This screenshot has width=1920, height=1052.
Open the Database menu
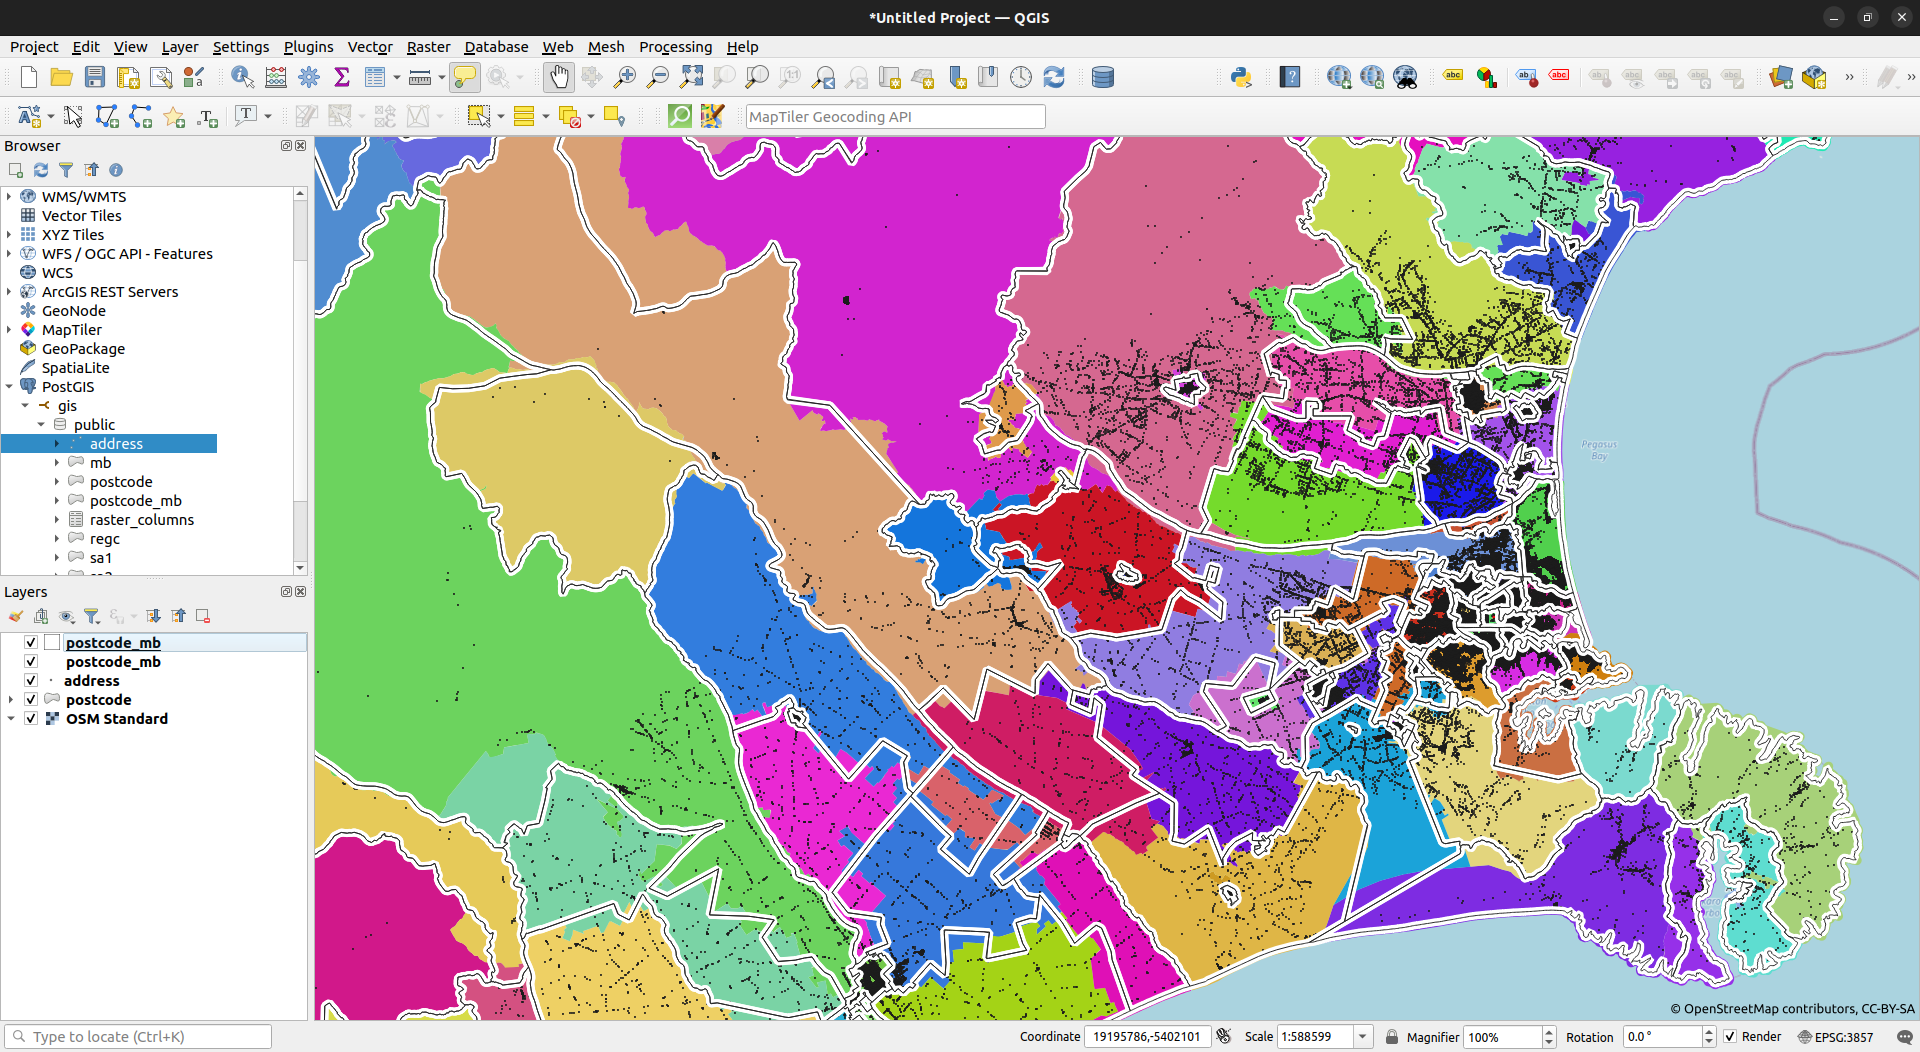pyautogui.click(x=496, y=47)
